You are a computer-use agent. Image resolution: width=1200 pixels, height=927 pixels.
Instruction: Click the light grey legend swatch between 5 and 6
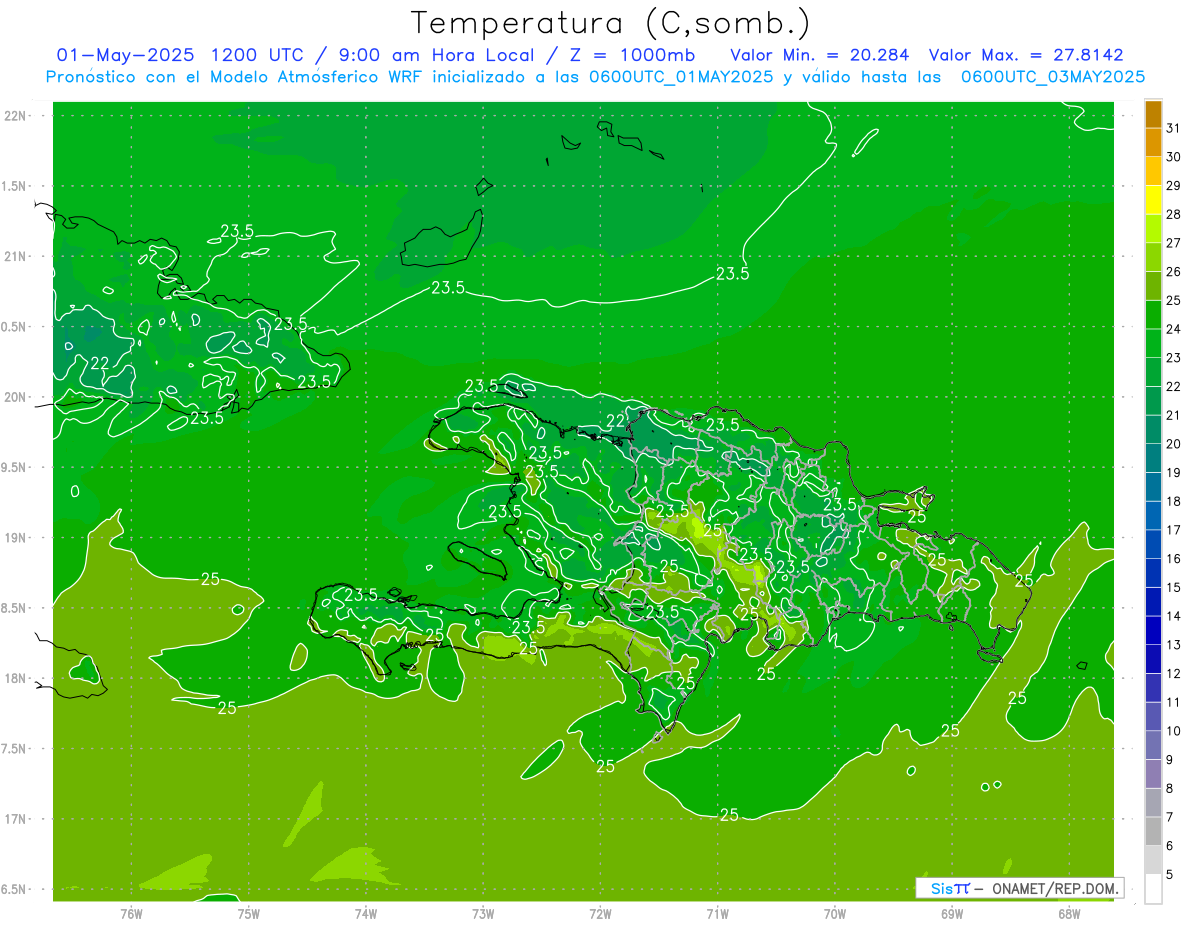point(1153,860)
